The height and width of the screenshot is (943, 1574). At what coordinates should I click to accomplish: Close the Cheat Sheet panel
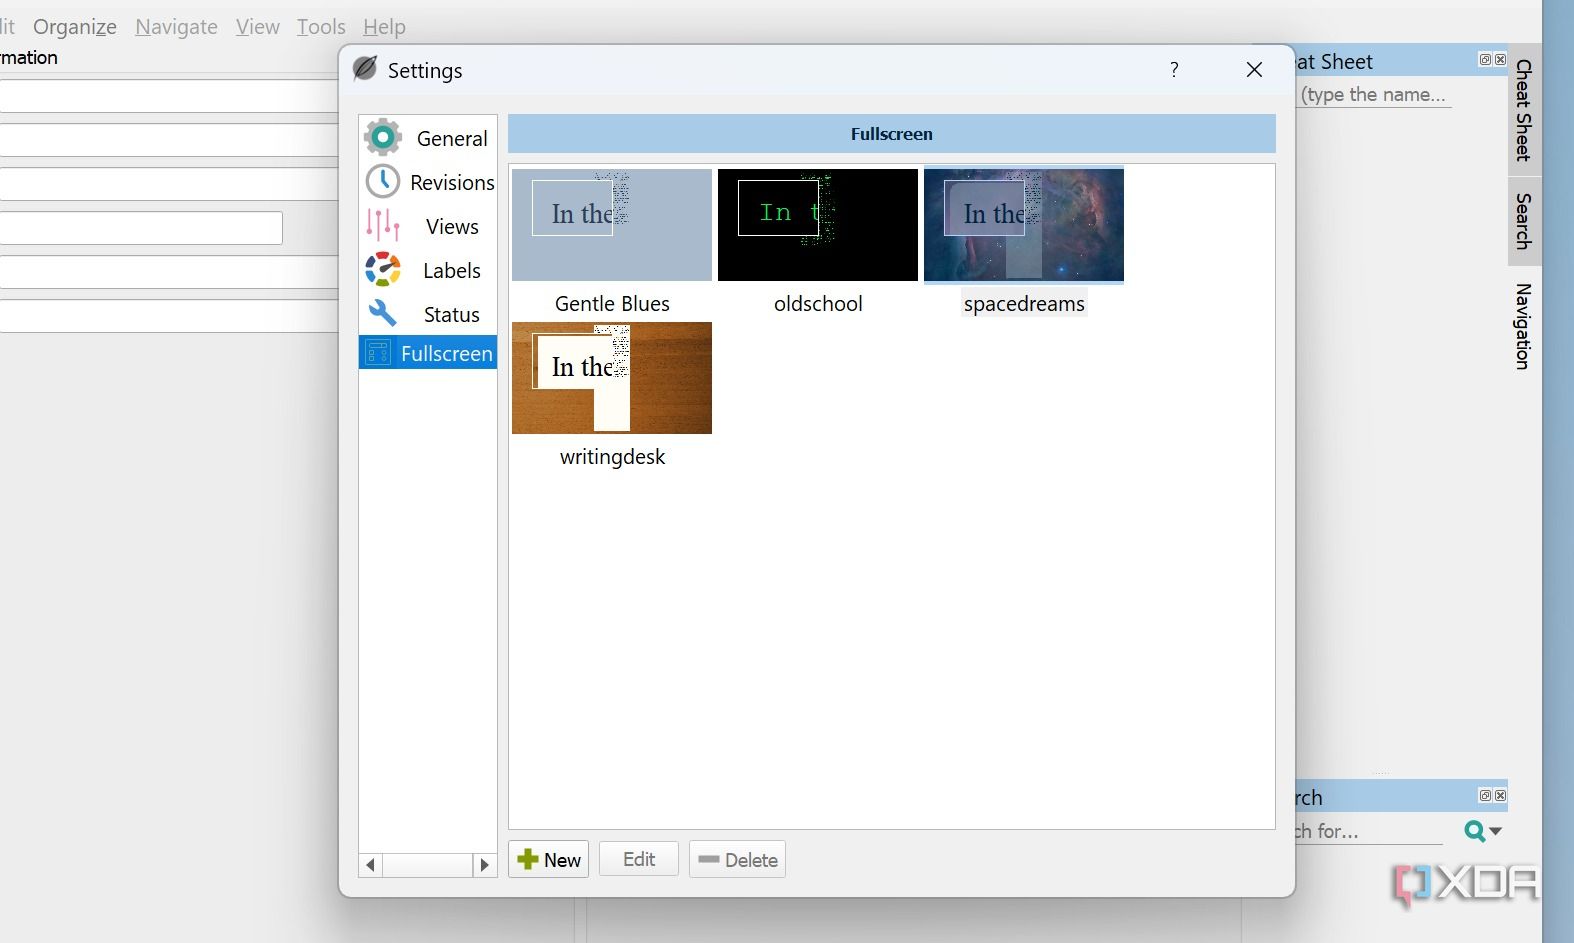coord(1500,60)
